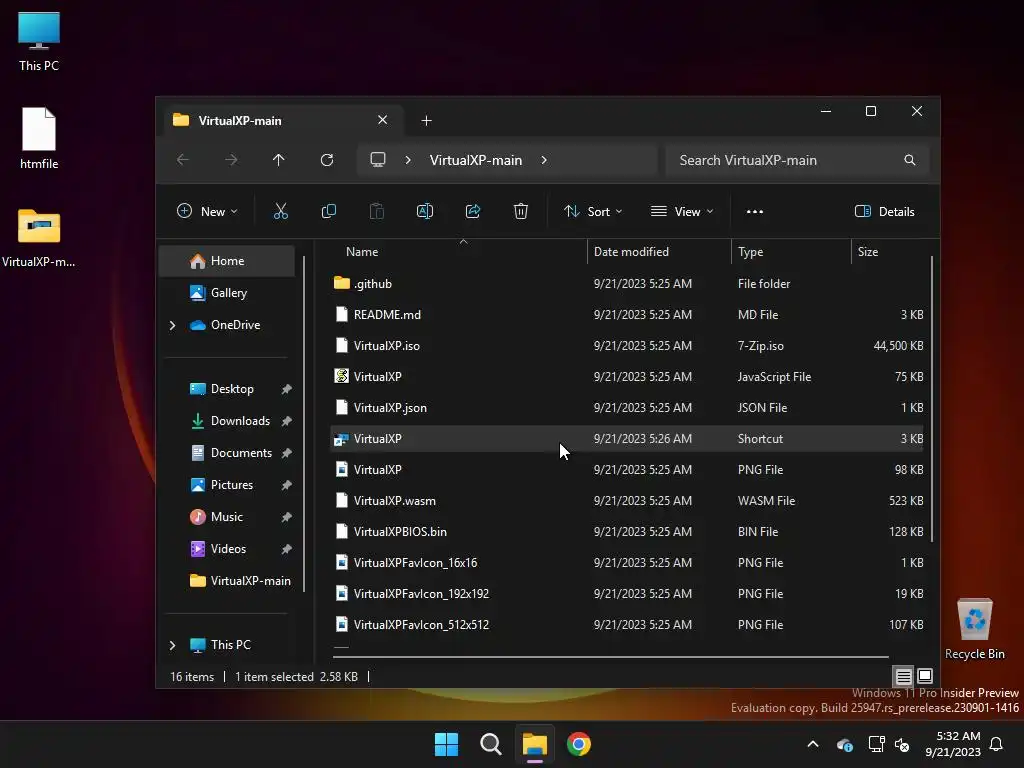Expand This PC in navigation pane
The height and width of the screenshot is (768, 1024).
[x=172, y=645]
